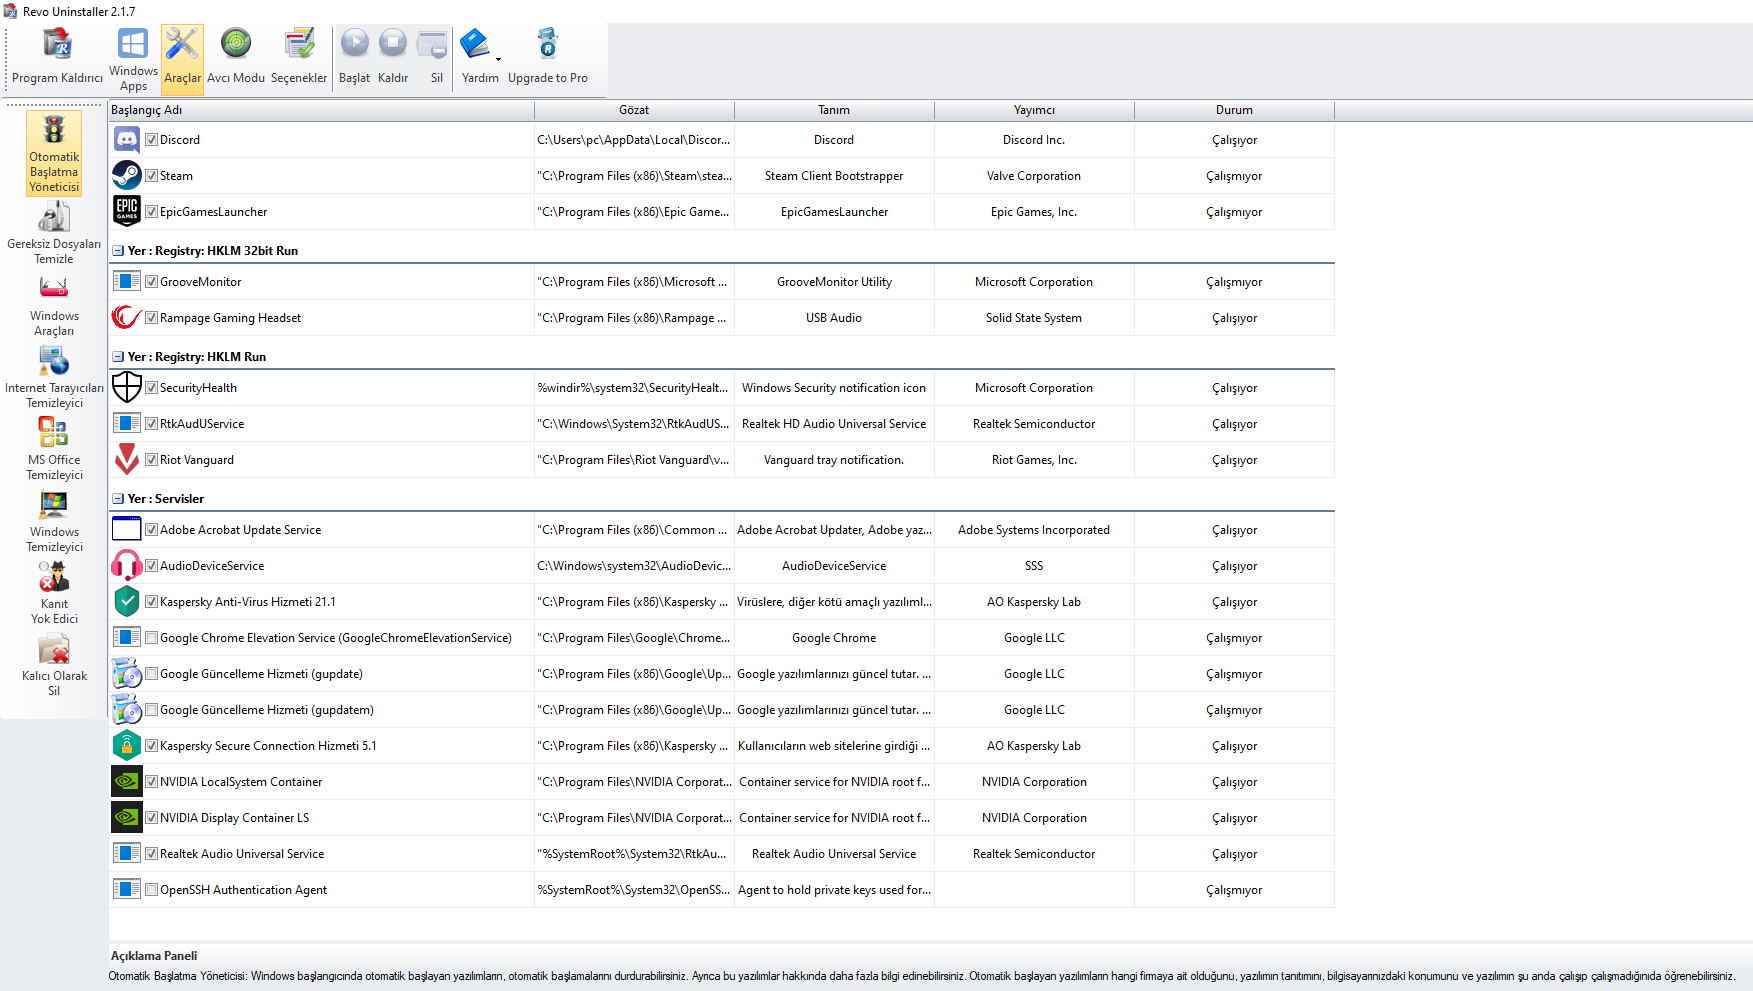
Task: Open MS Office Temizleyici tool
Action: [x=54, y=449]
